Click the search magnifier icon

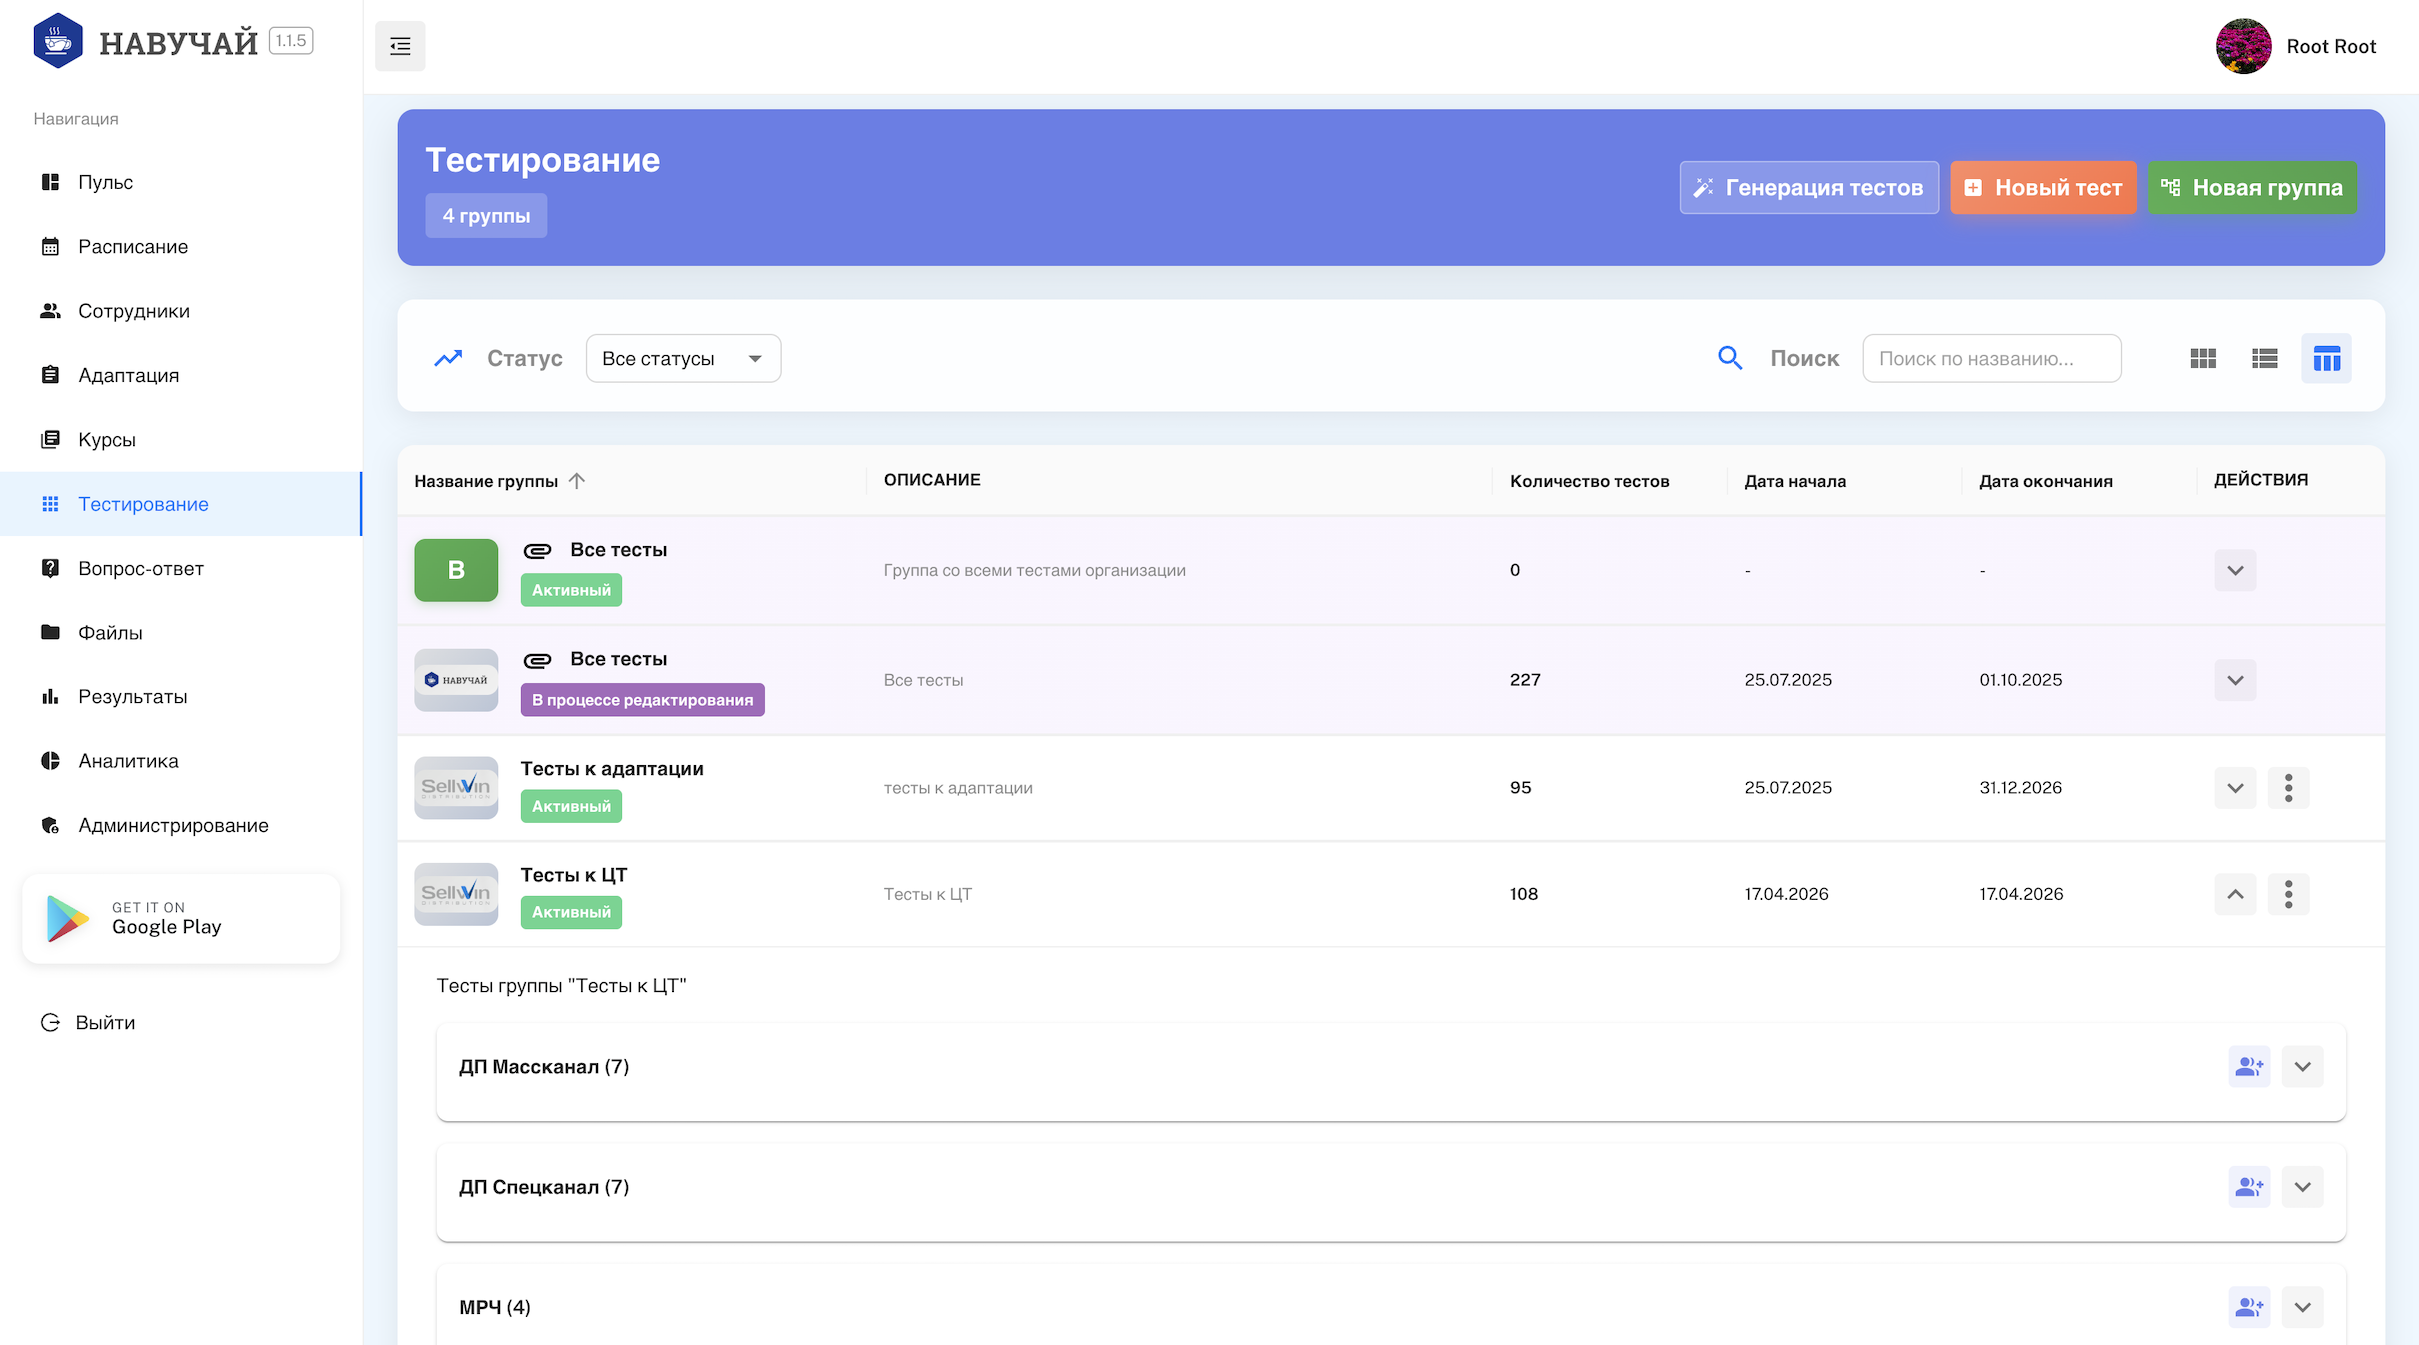[1730, 358]
